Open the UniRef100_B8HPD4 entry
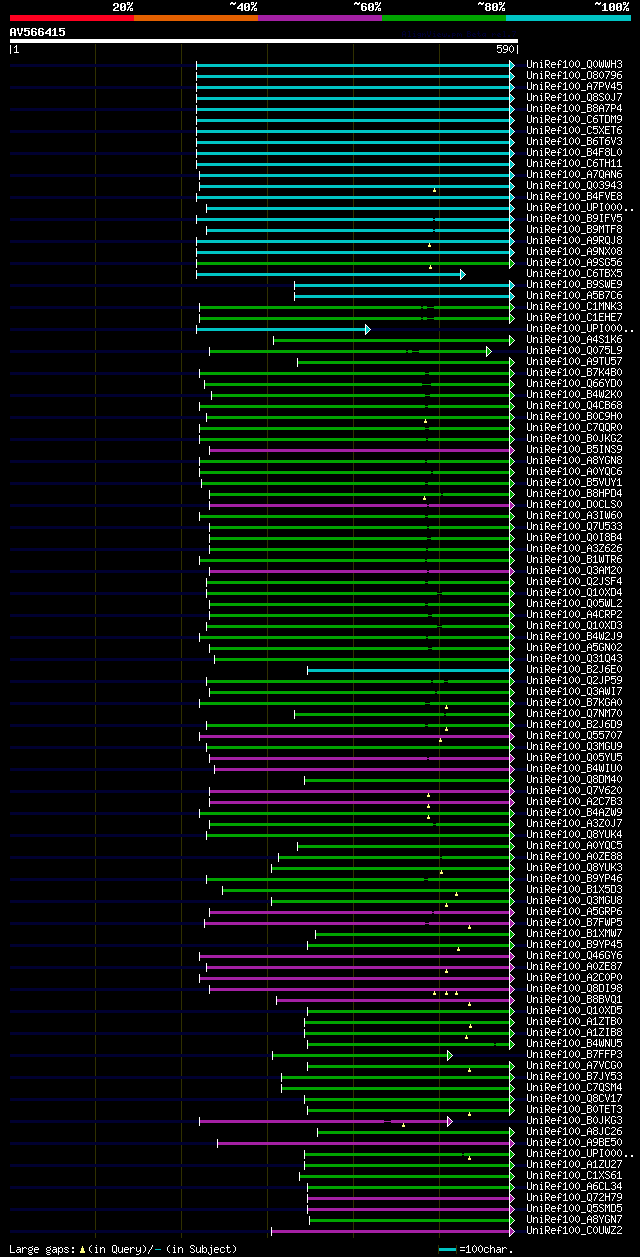The width and height of the screenshot is (640, 1257). (x=574, y=493)
